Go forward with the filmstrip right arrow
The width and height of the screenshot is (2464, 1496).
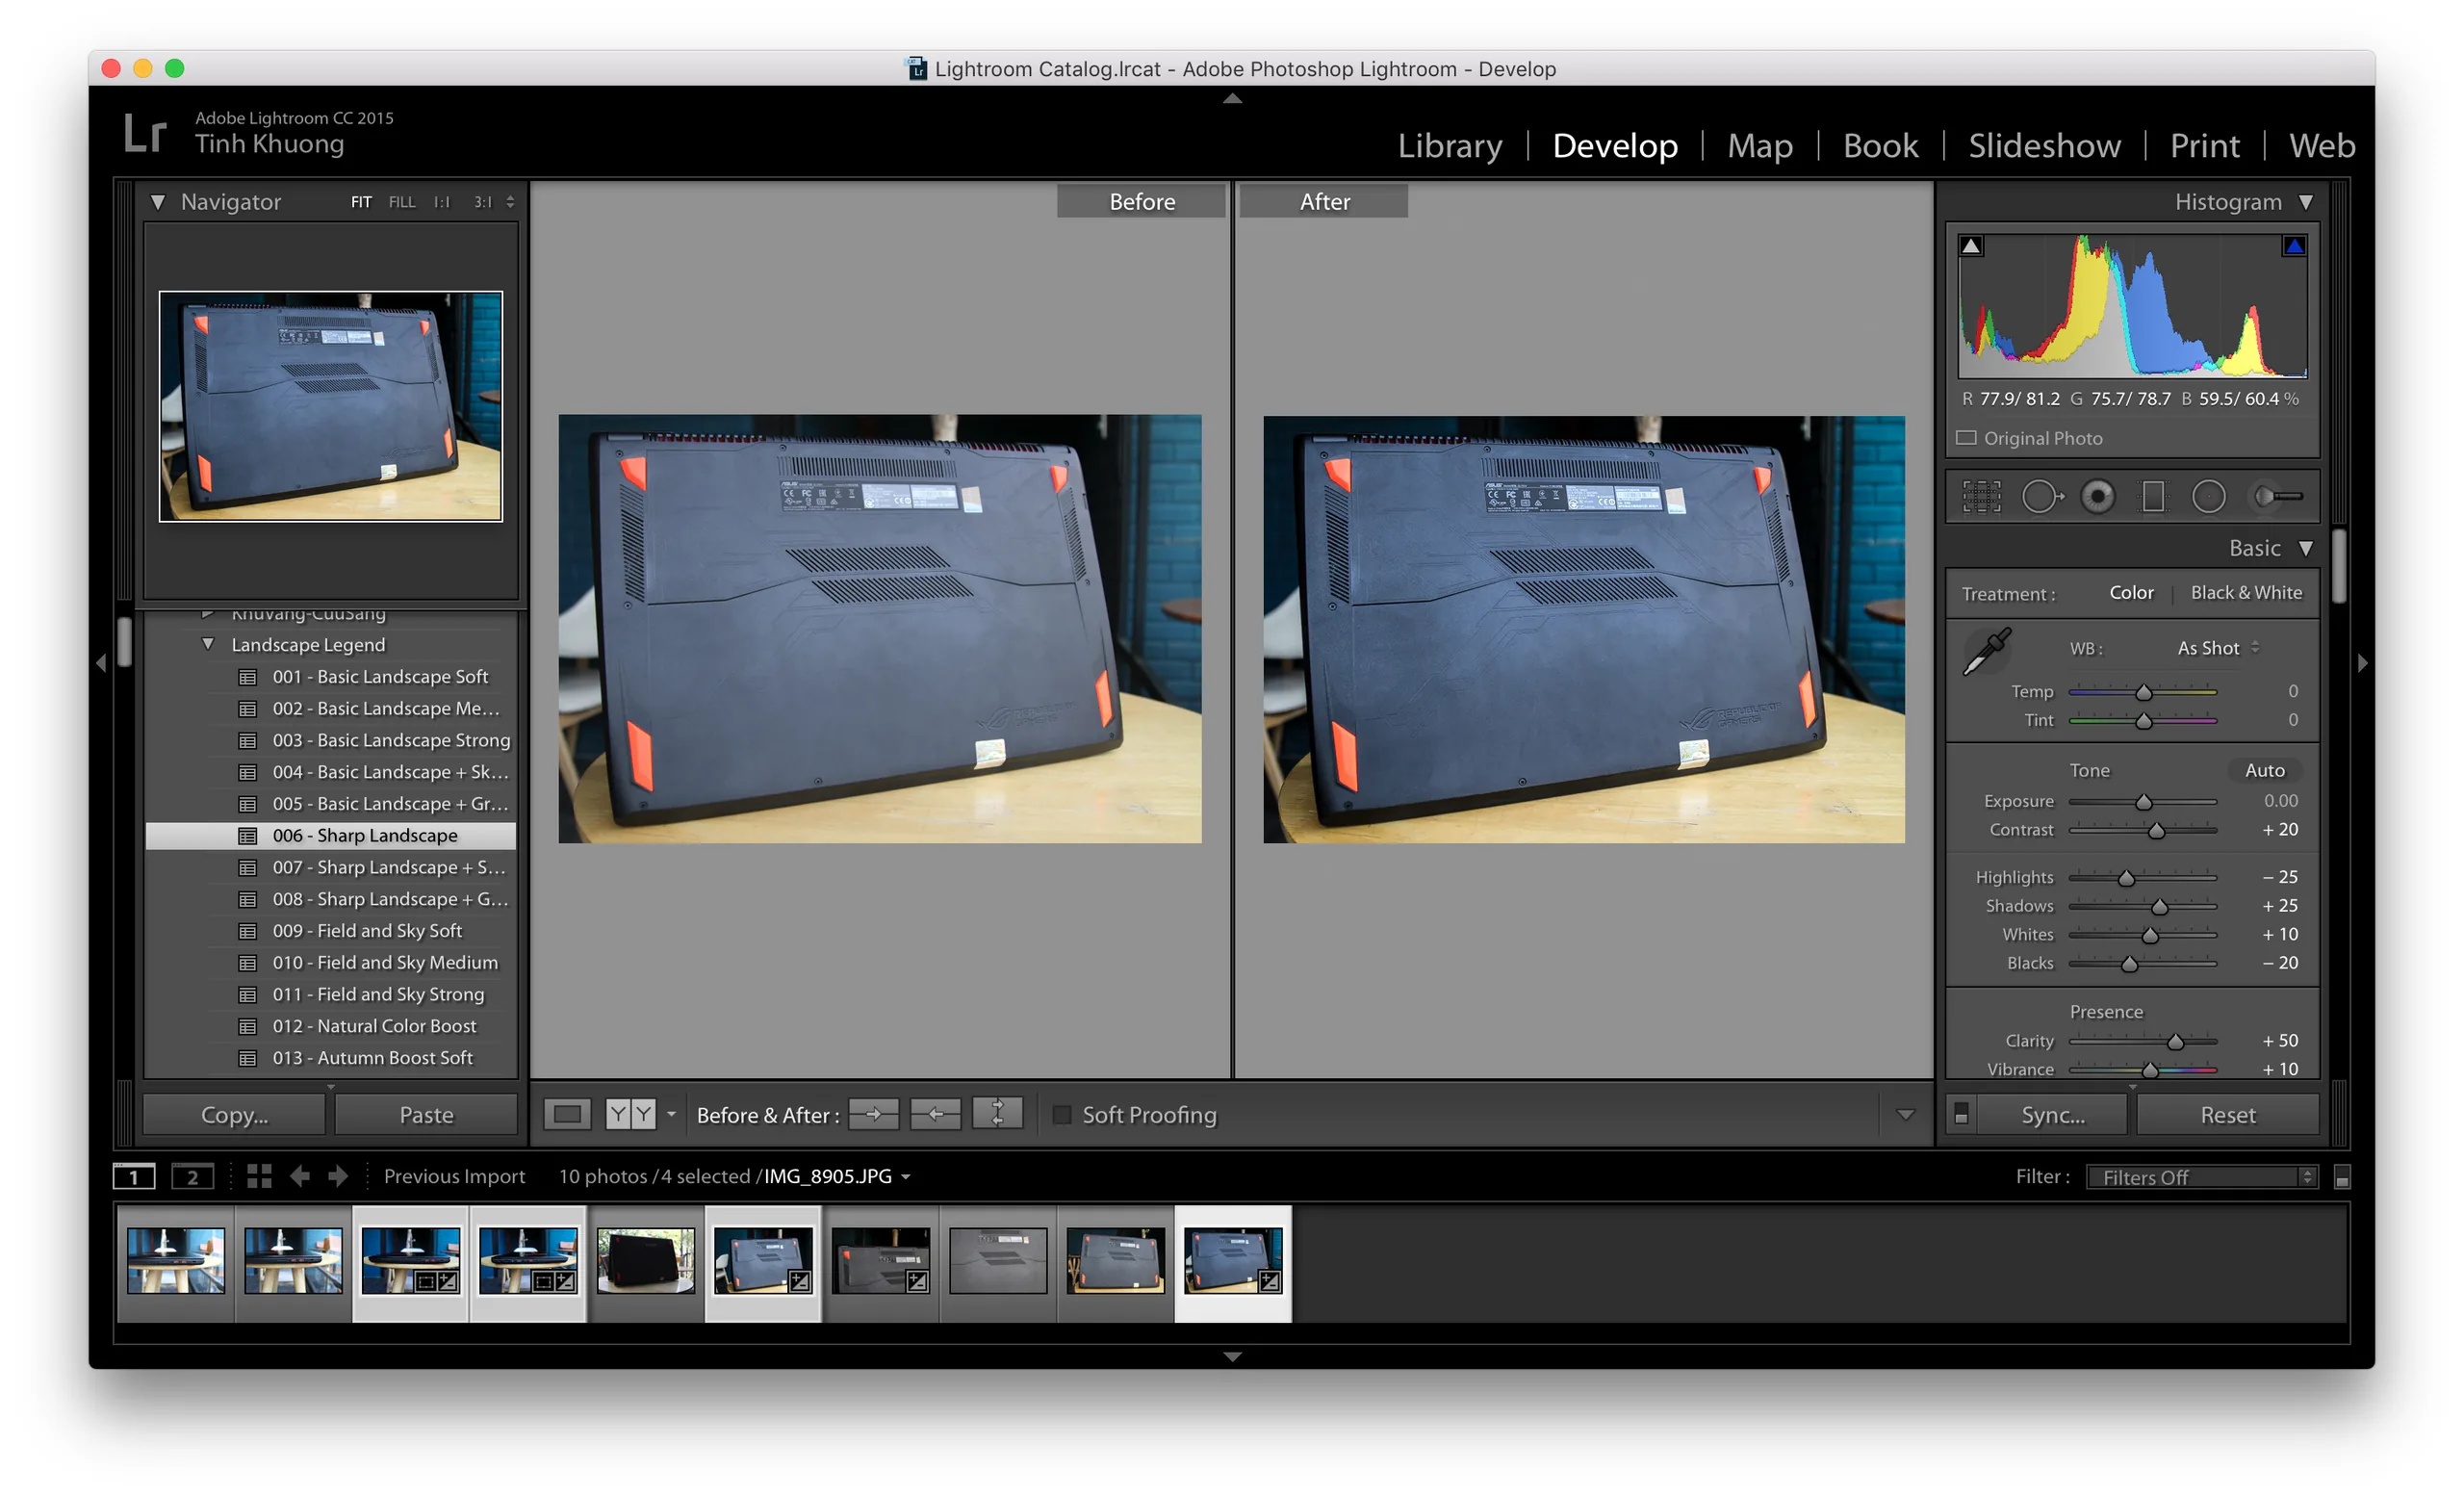(338, 1176)
